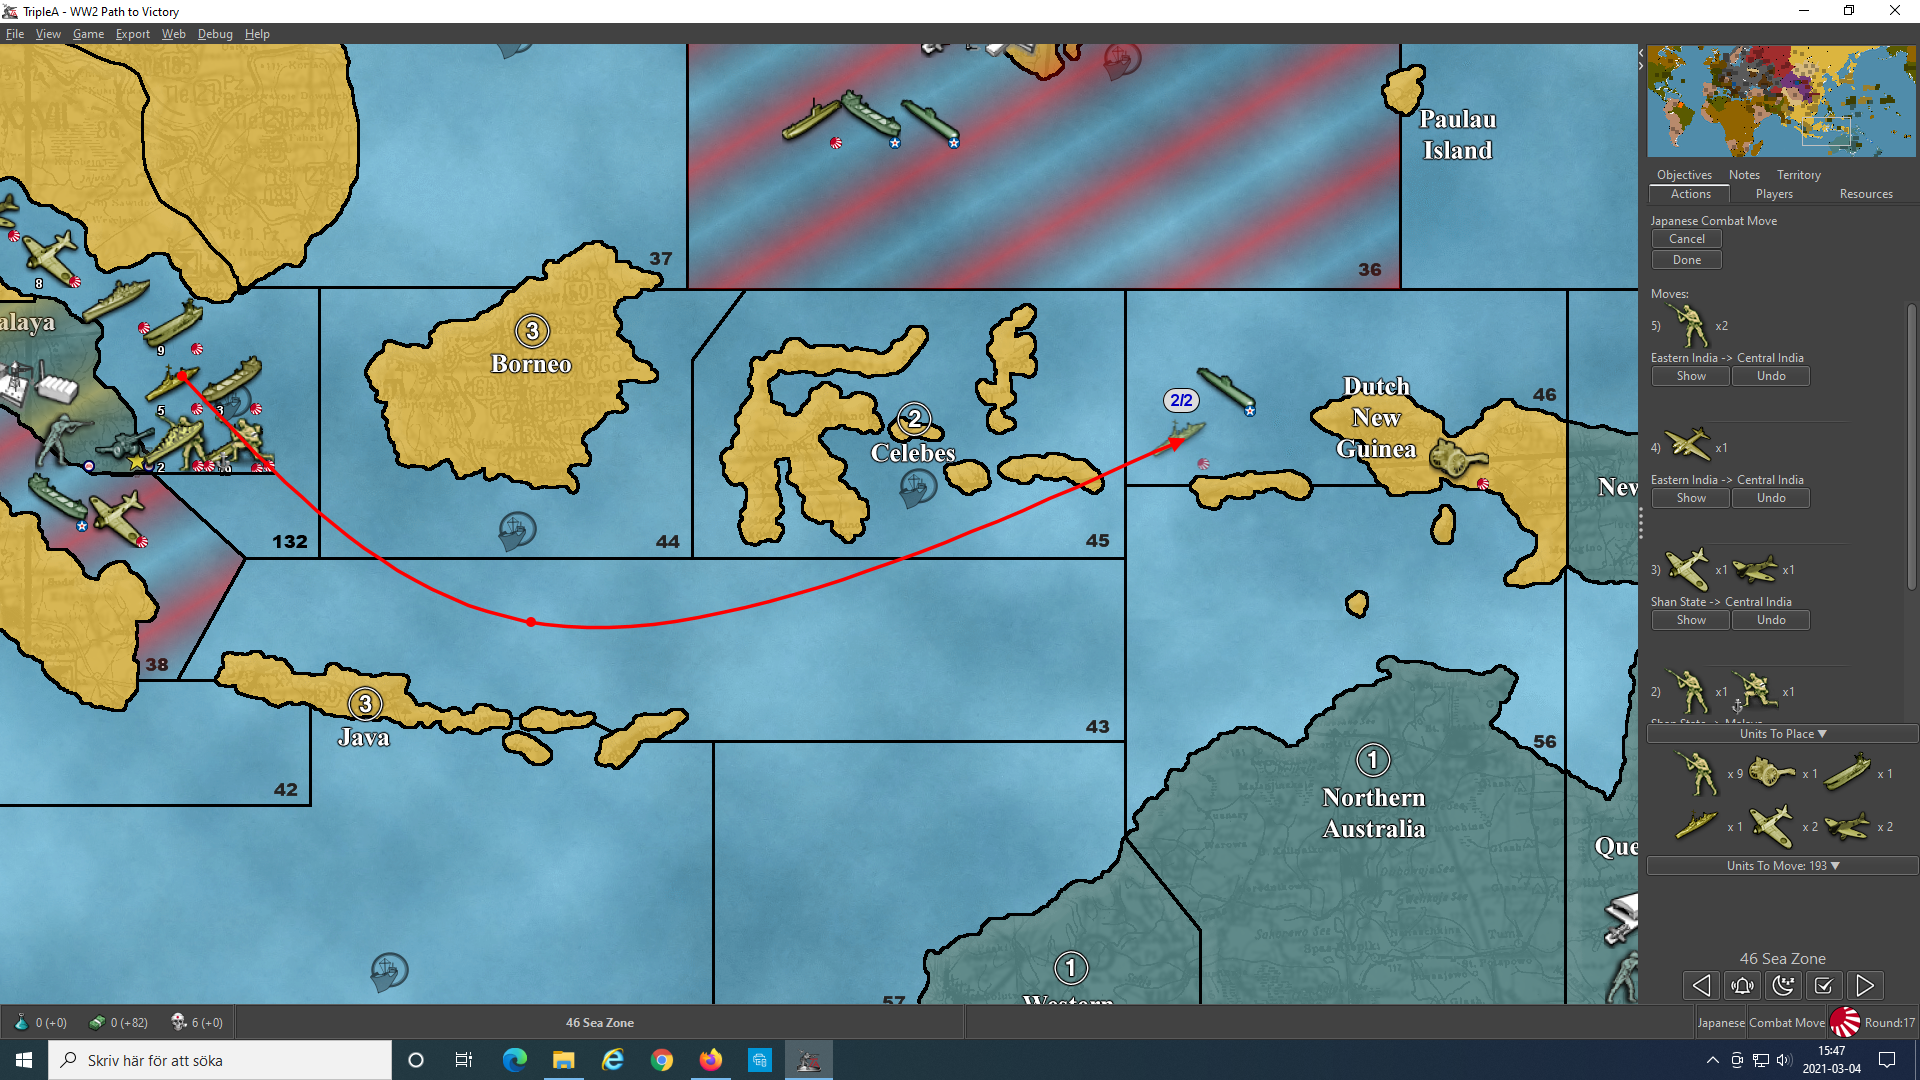Click the Borneo production value 3 circle
The height and width of the screenshot is (1080, 1920).
[532, 330]
